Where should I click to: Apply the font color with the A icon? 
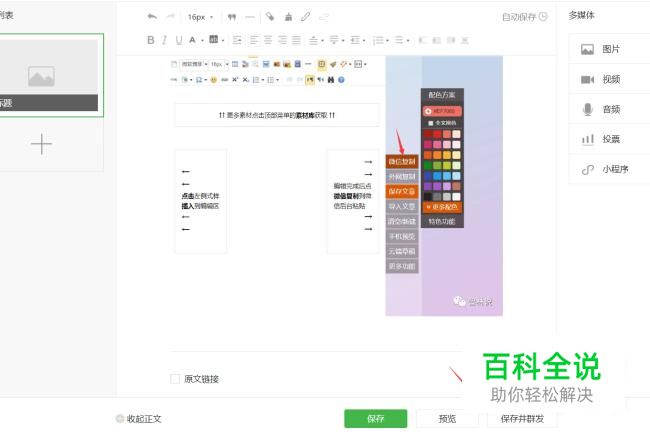[x=192, y=40]
